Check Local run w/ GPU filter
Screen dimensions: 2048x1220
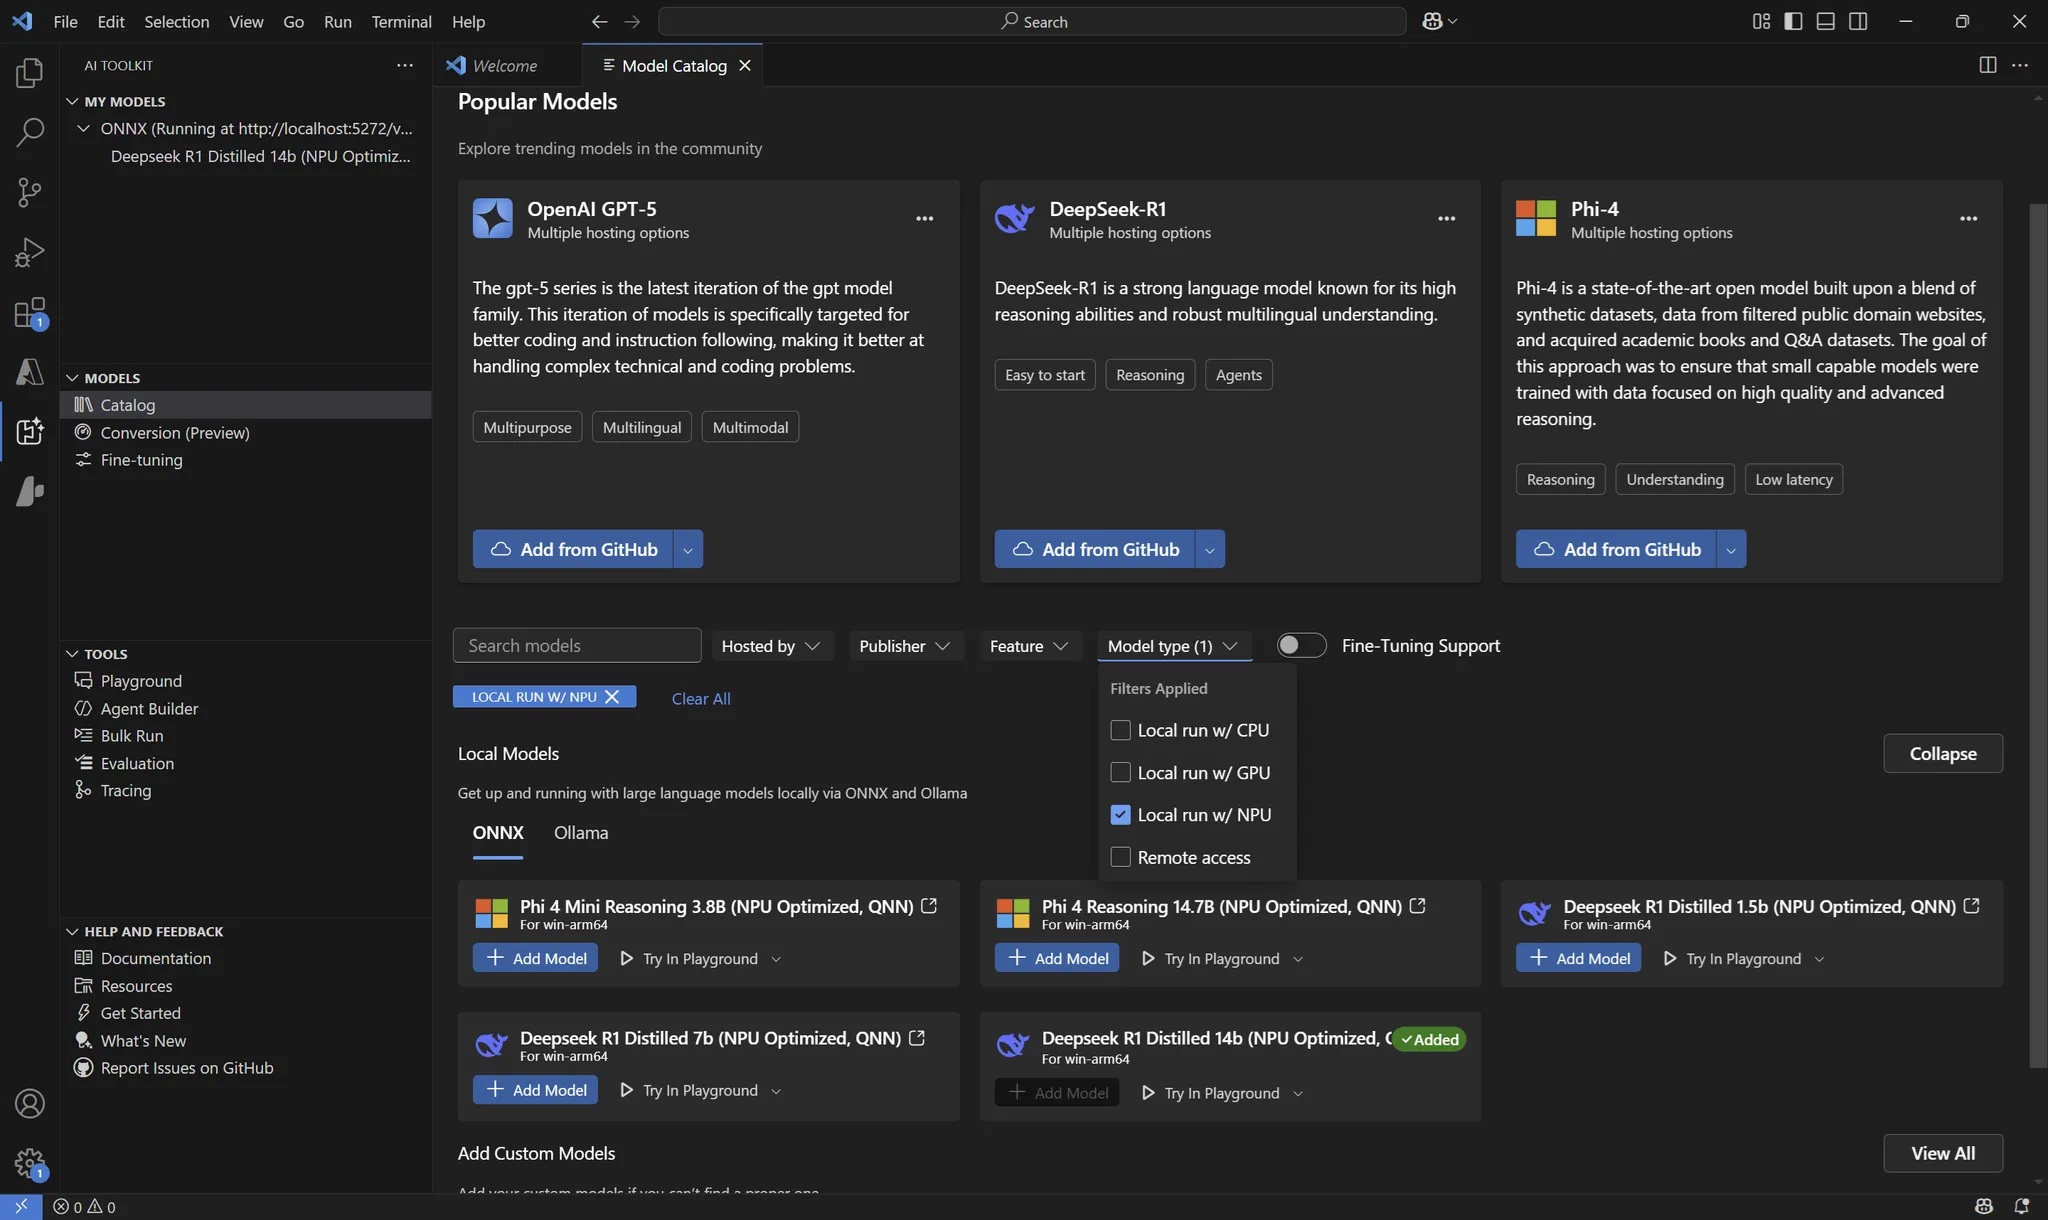[1120, 772]
